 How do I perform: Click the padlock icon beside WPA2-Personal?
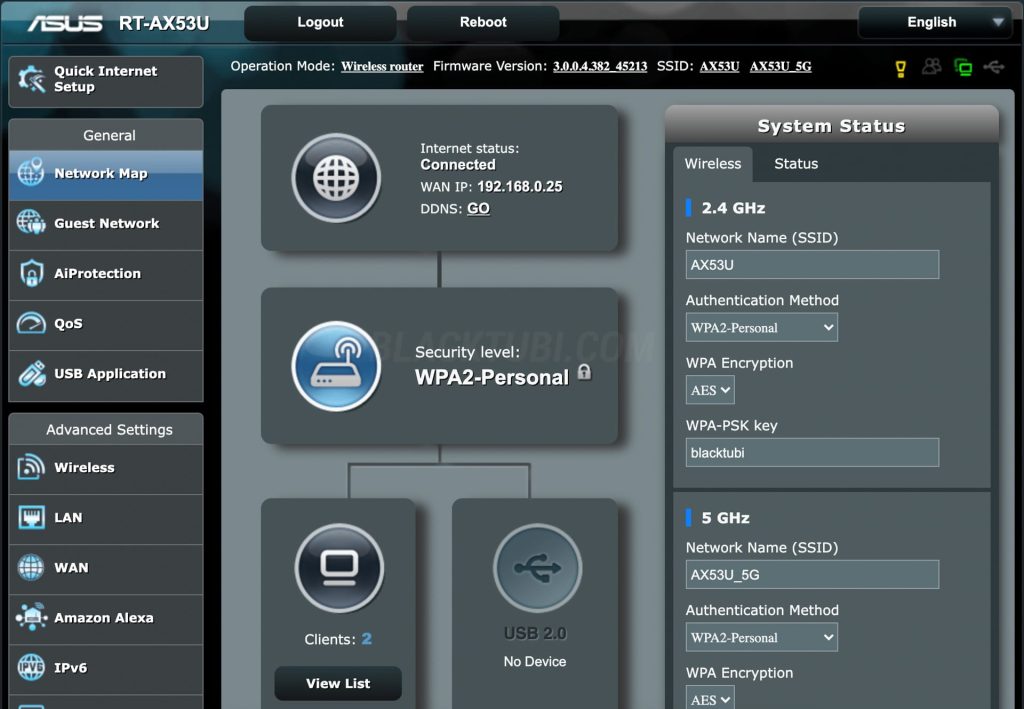coord(584,372)
